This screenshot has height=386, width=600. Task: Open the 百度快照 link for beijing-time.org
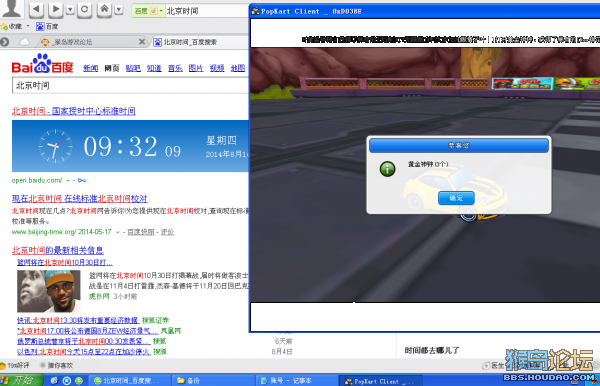(x=141, y=232)
